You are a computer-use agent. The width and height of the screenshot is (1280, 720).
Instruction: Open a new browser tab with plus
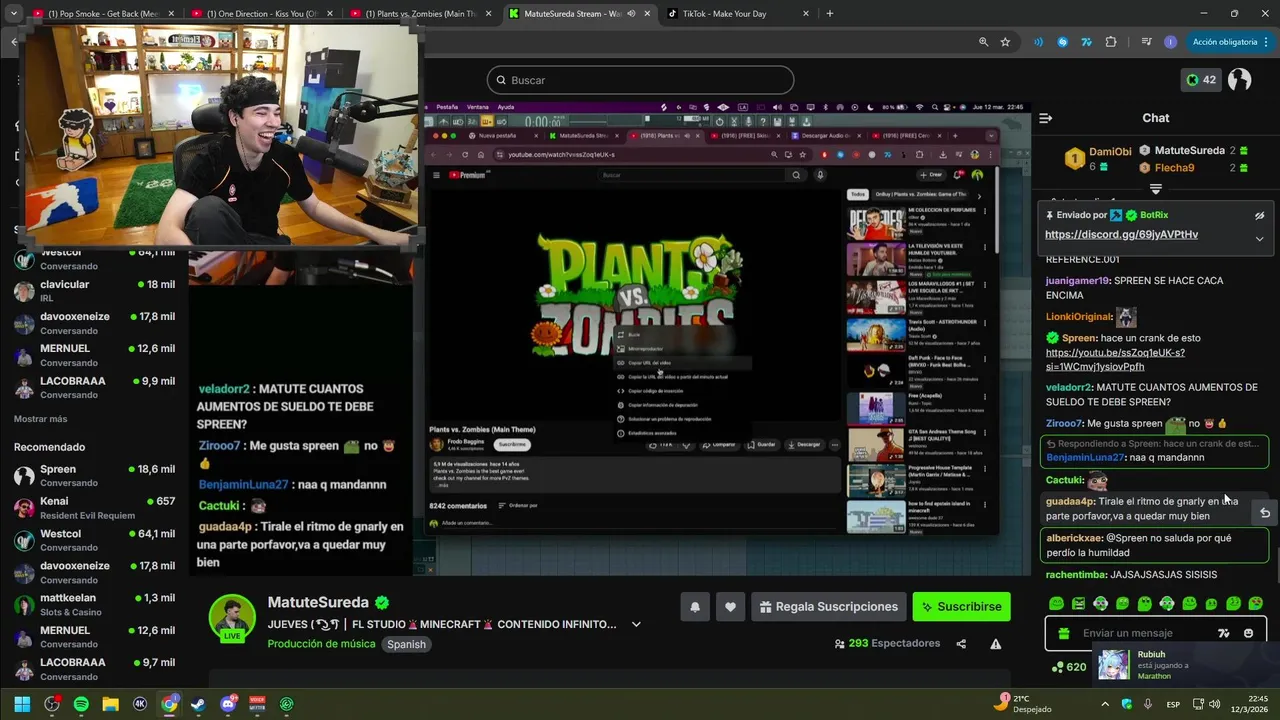click(x=829, y=14)
